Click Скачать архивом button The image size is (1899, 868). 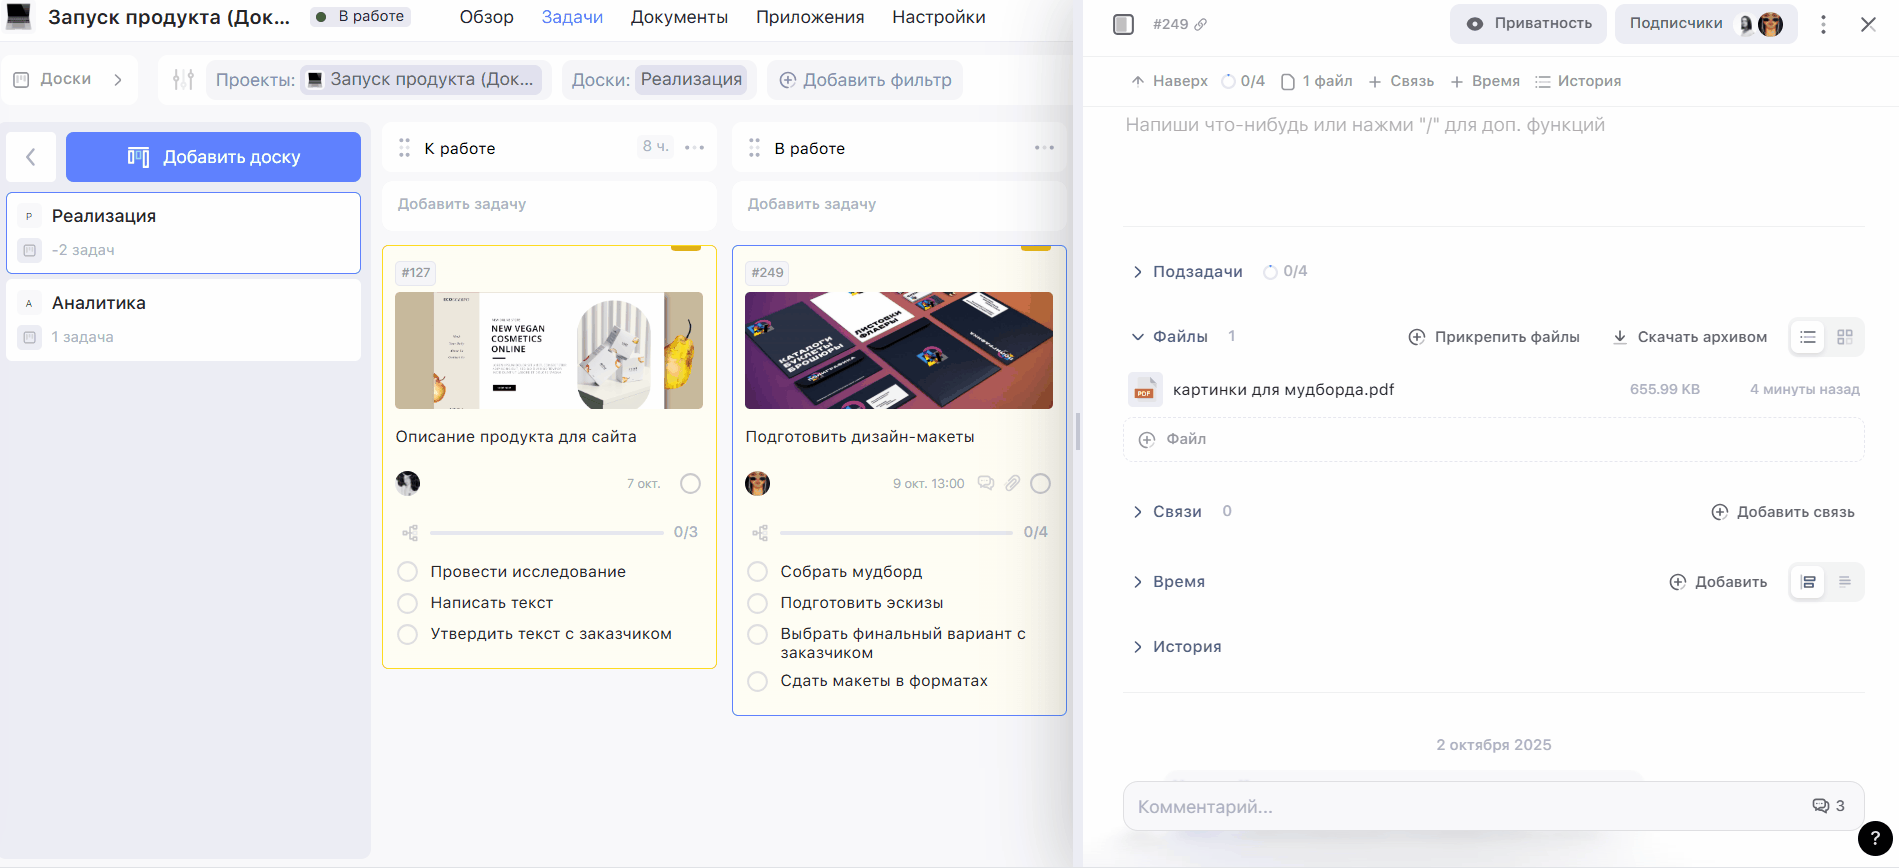tap(1690, 337)
